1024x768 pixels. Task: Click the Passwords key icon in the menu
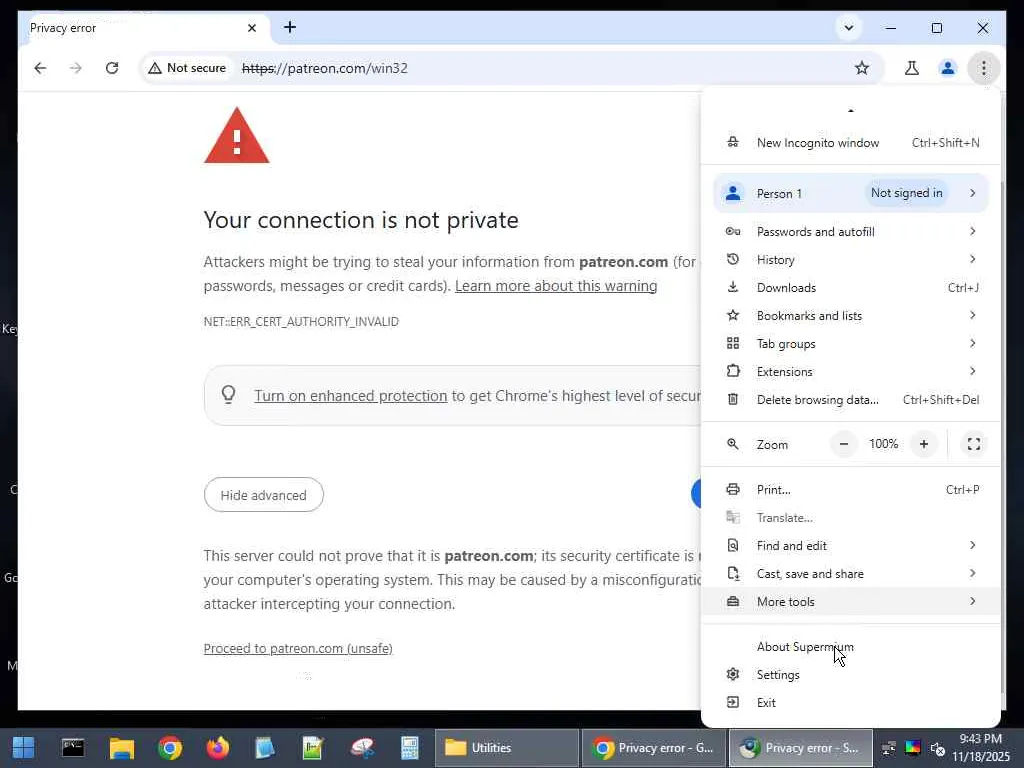[733, 231]
